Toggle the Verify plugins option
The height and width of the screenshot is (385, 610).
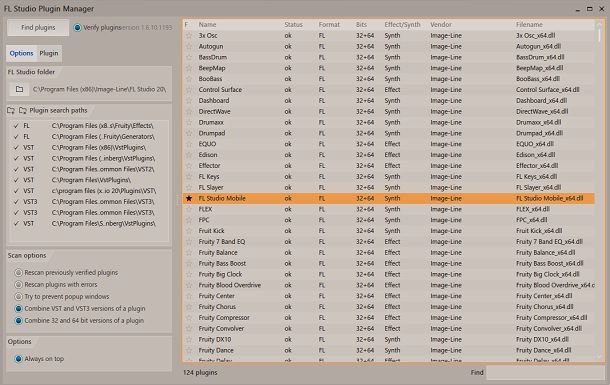click(x=77, y=28)
